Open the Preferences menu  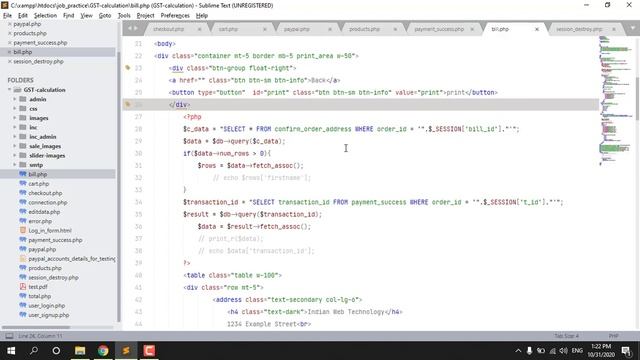(175, 16)
